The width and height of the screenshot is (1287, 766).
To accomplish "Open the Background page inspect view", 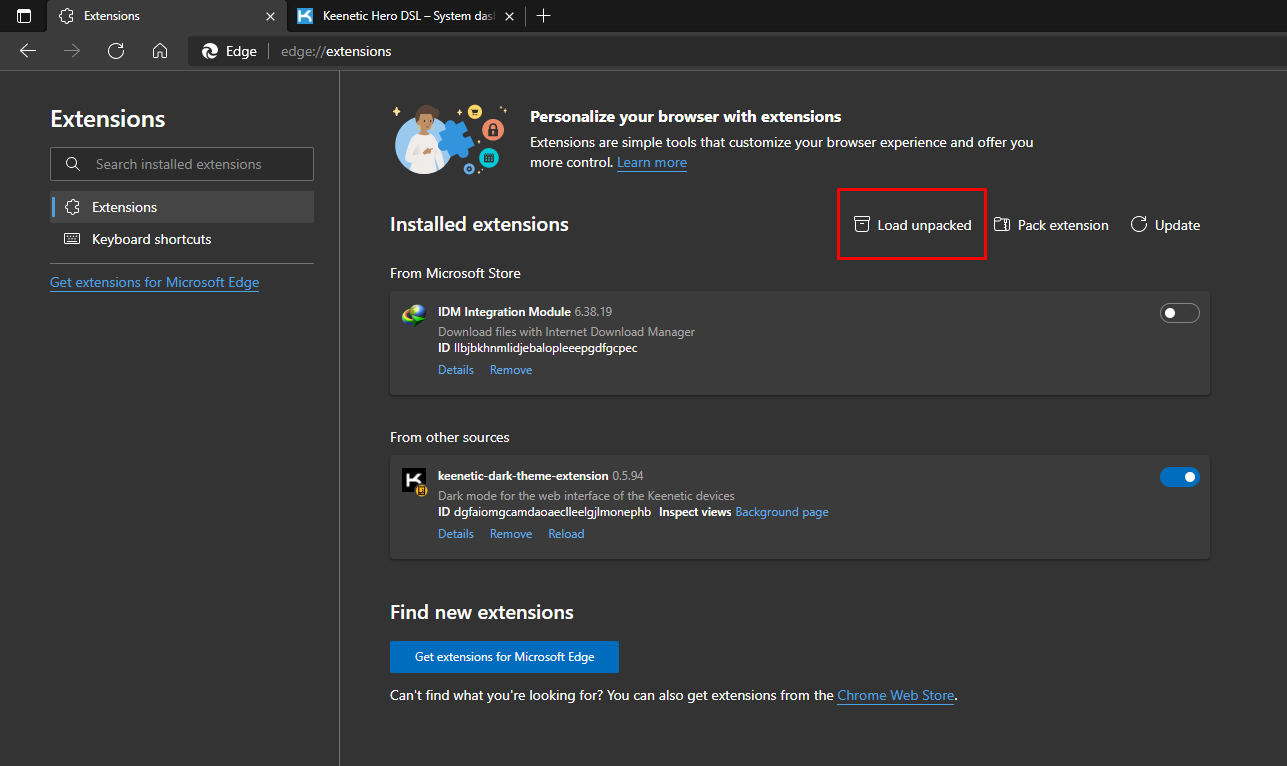I will click(x=782, y=512).
